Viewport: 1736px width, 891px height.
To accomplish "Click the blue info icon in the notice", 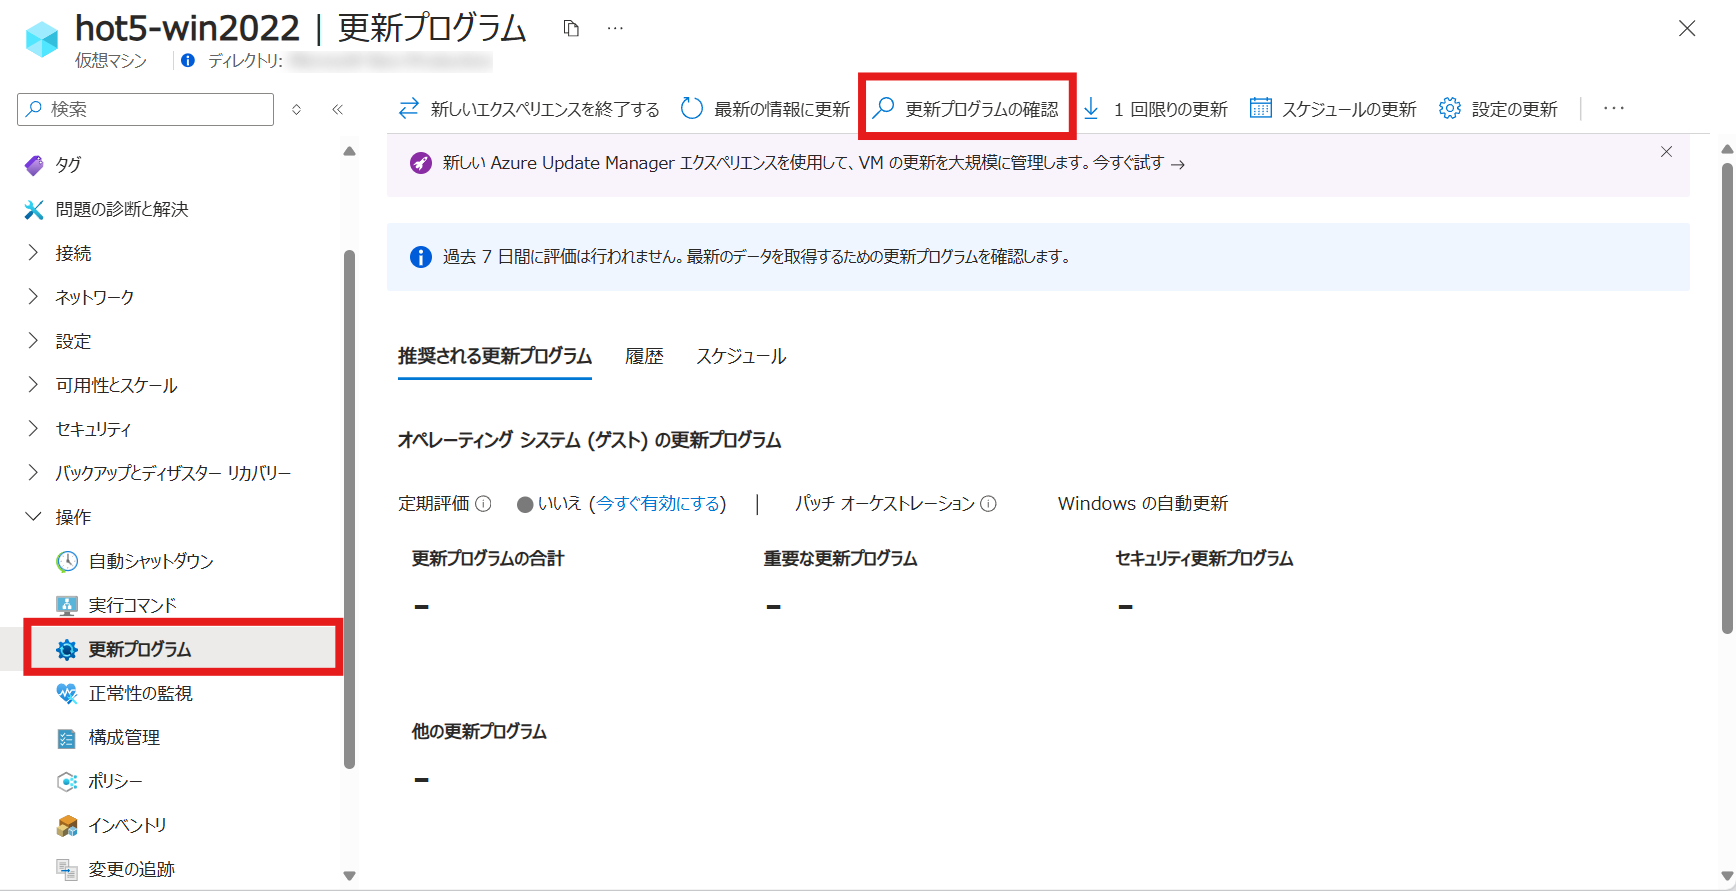I will pos(421,257).
